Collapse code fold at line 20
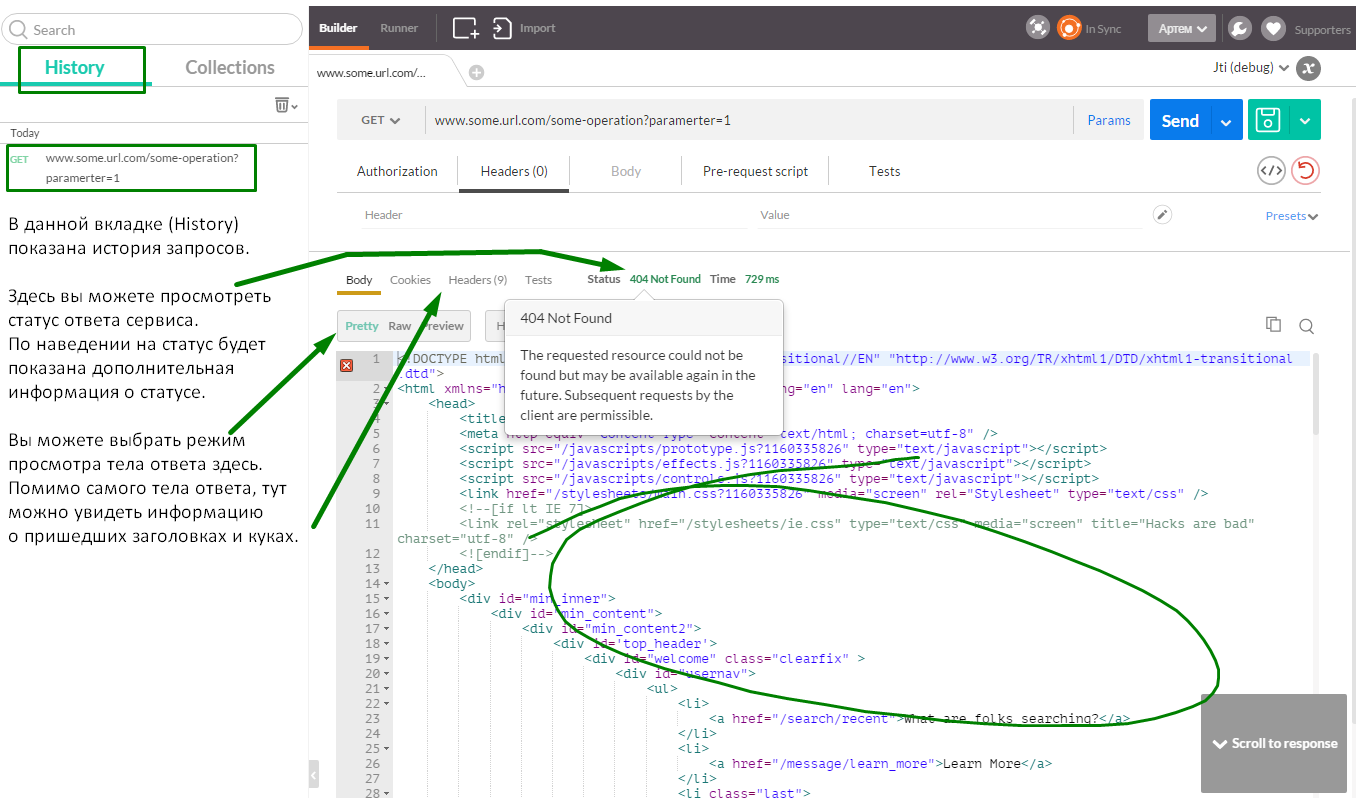Screen dimensions: 1356x798 (387, 674)
